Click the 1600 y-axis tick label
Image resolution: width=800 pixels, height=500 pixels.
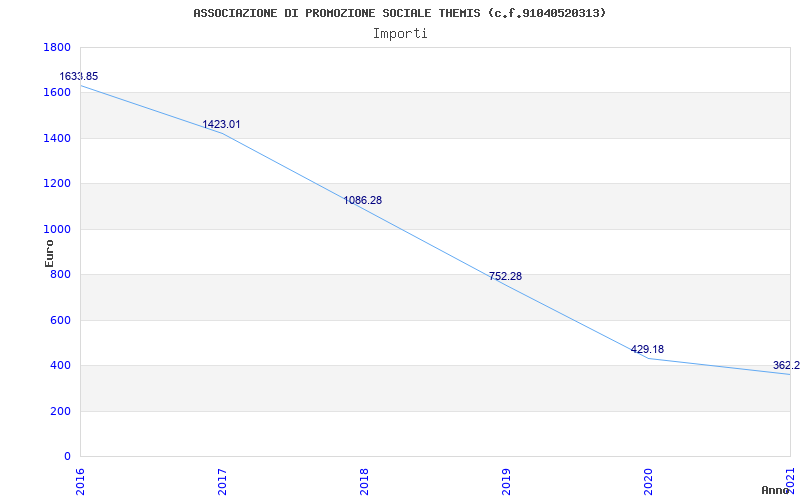57,93
